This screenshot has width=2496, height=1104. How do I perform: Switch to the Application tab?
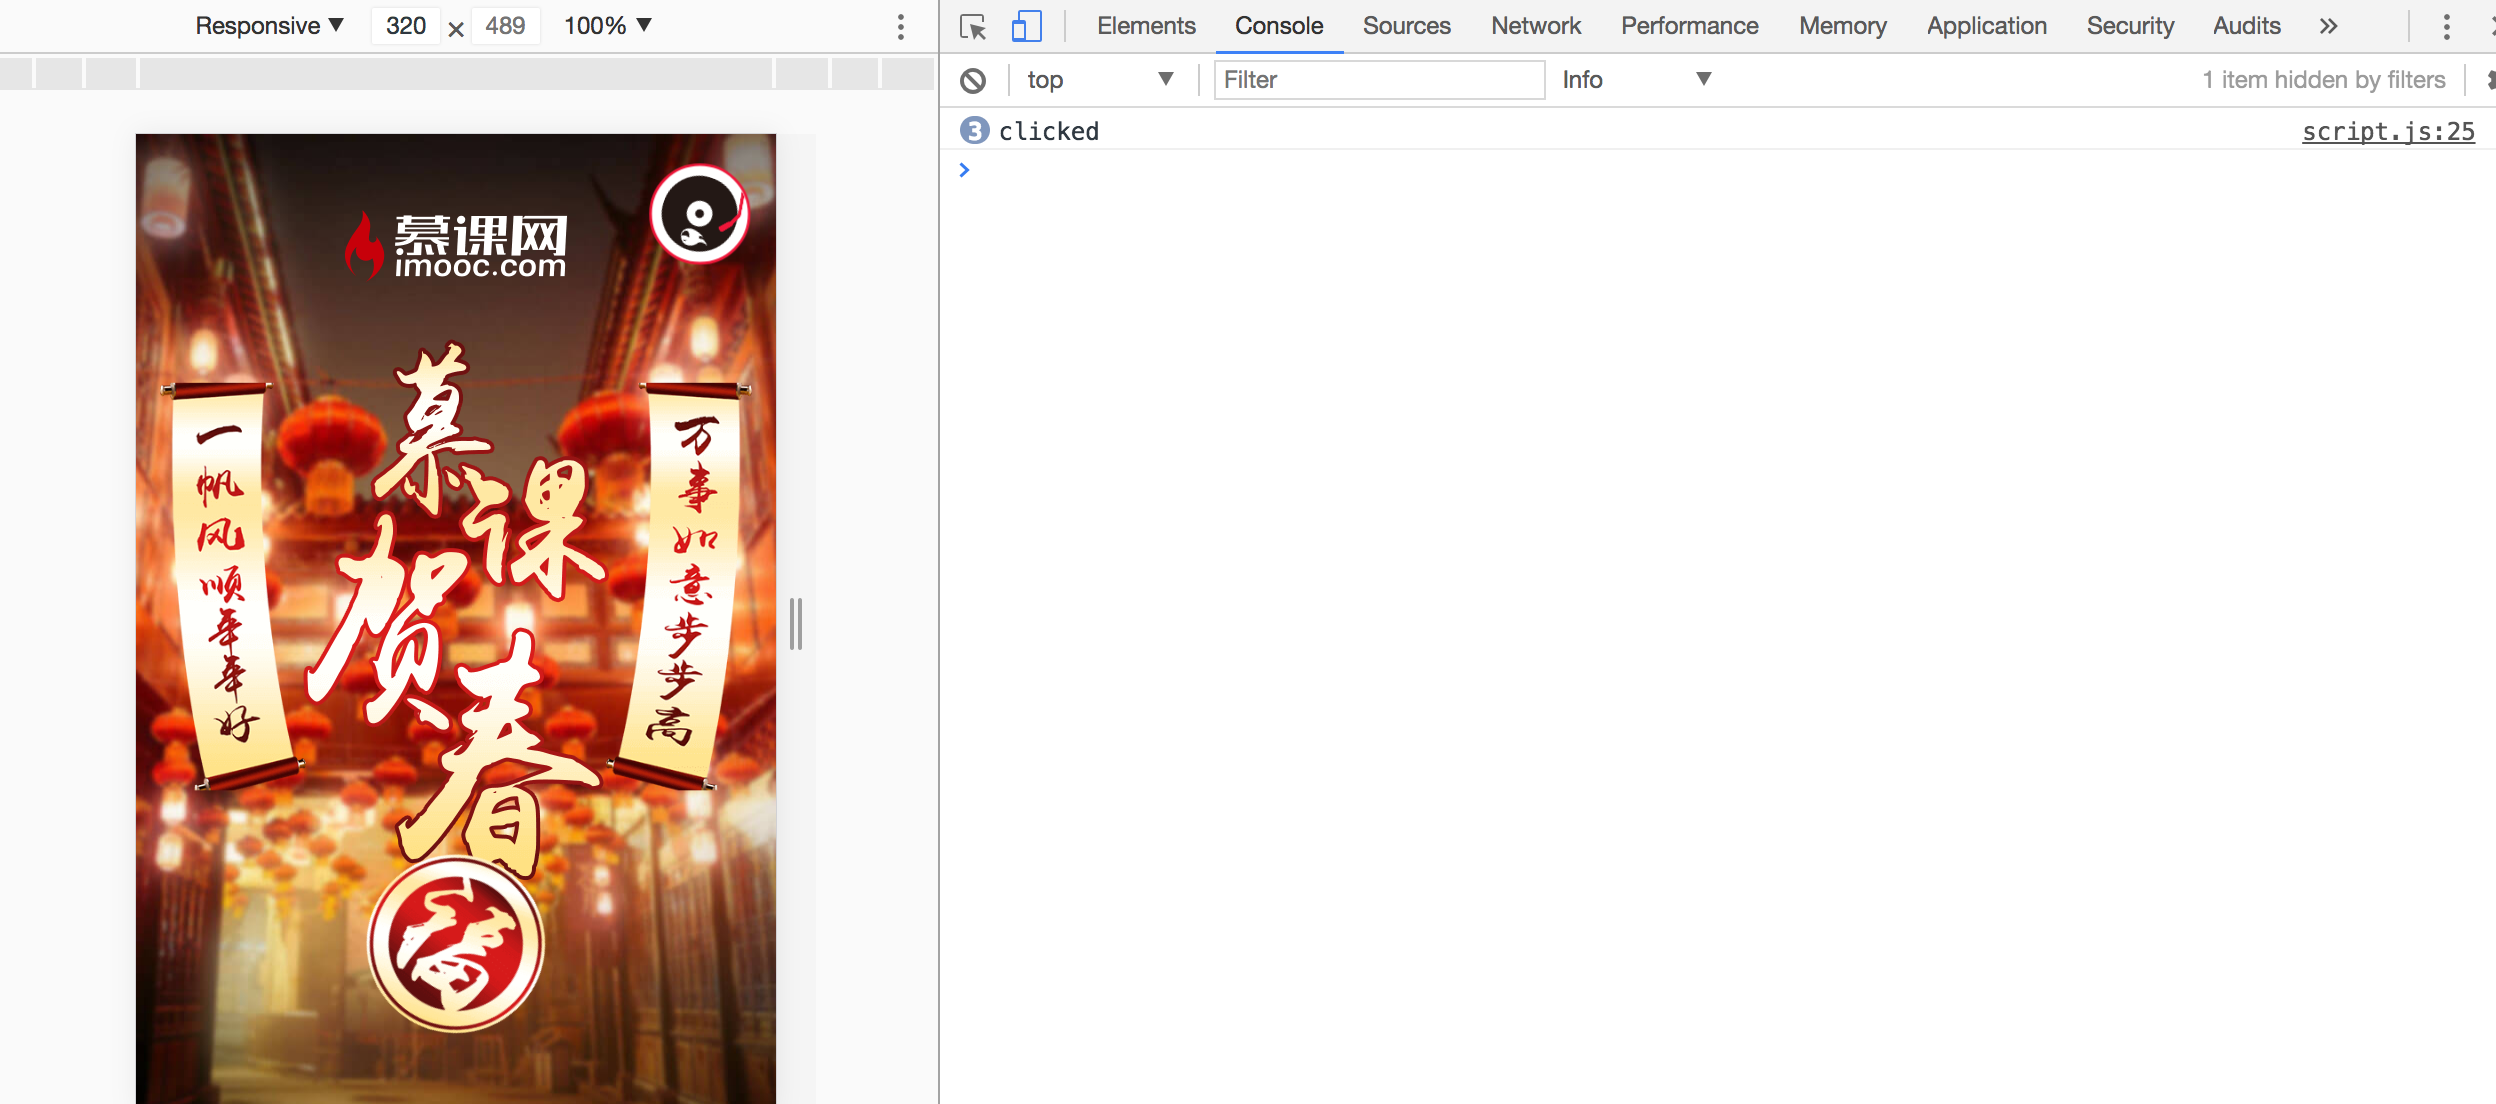(1987, 26)
